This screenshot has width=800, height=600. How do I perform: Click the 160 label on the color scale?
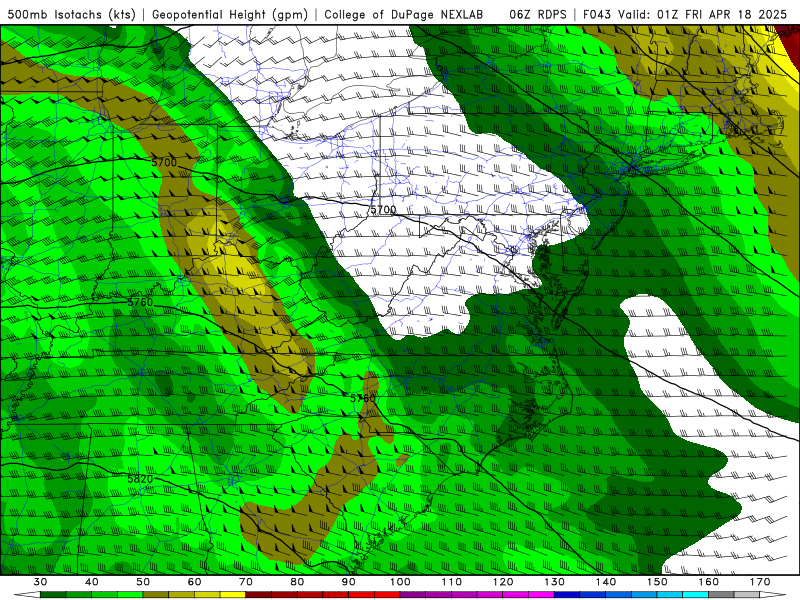(x=709, y=582)
